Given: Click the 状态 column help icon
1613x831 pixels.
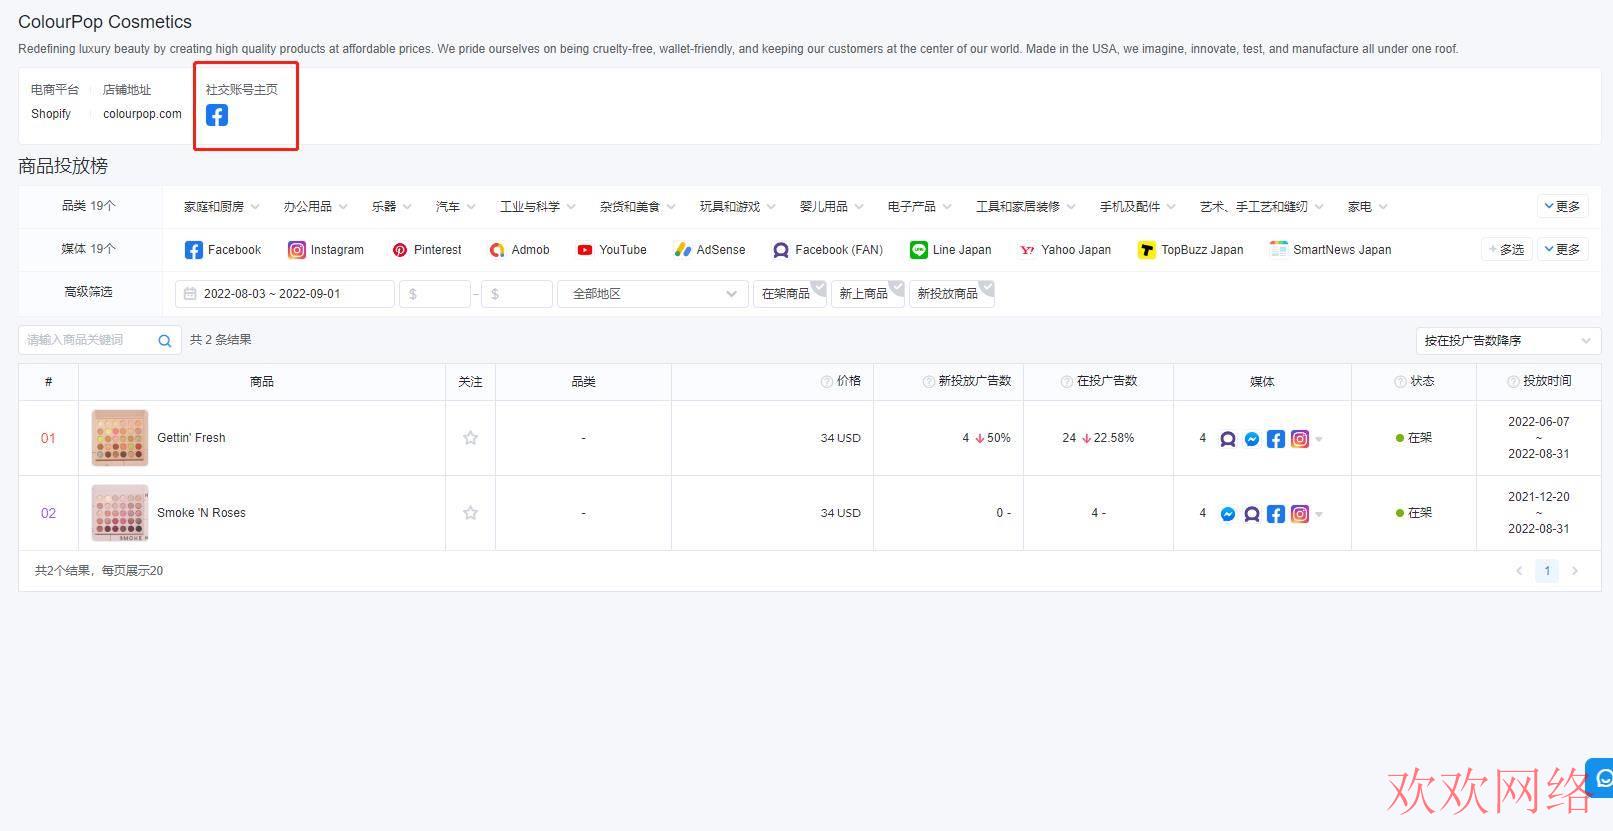Looking at the screenshot, I should [x=1400, y=382].
